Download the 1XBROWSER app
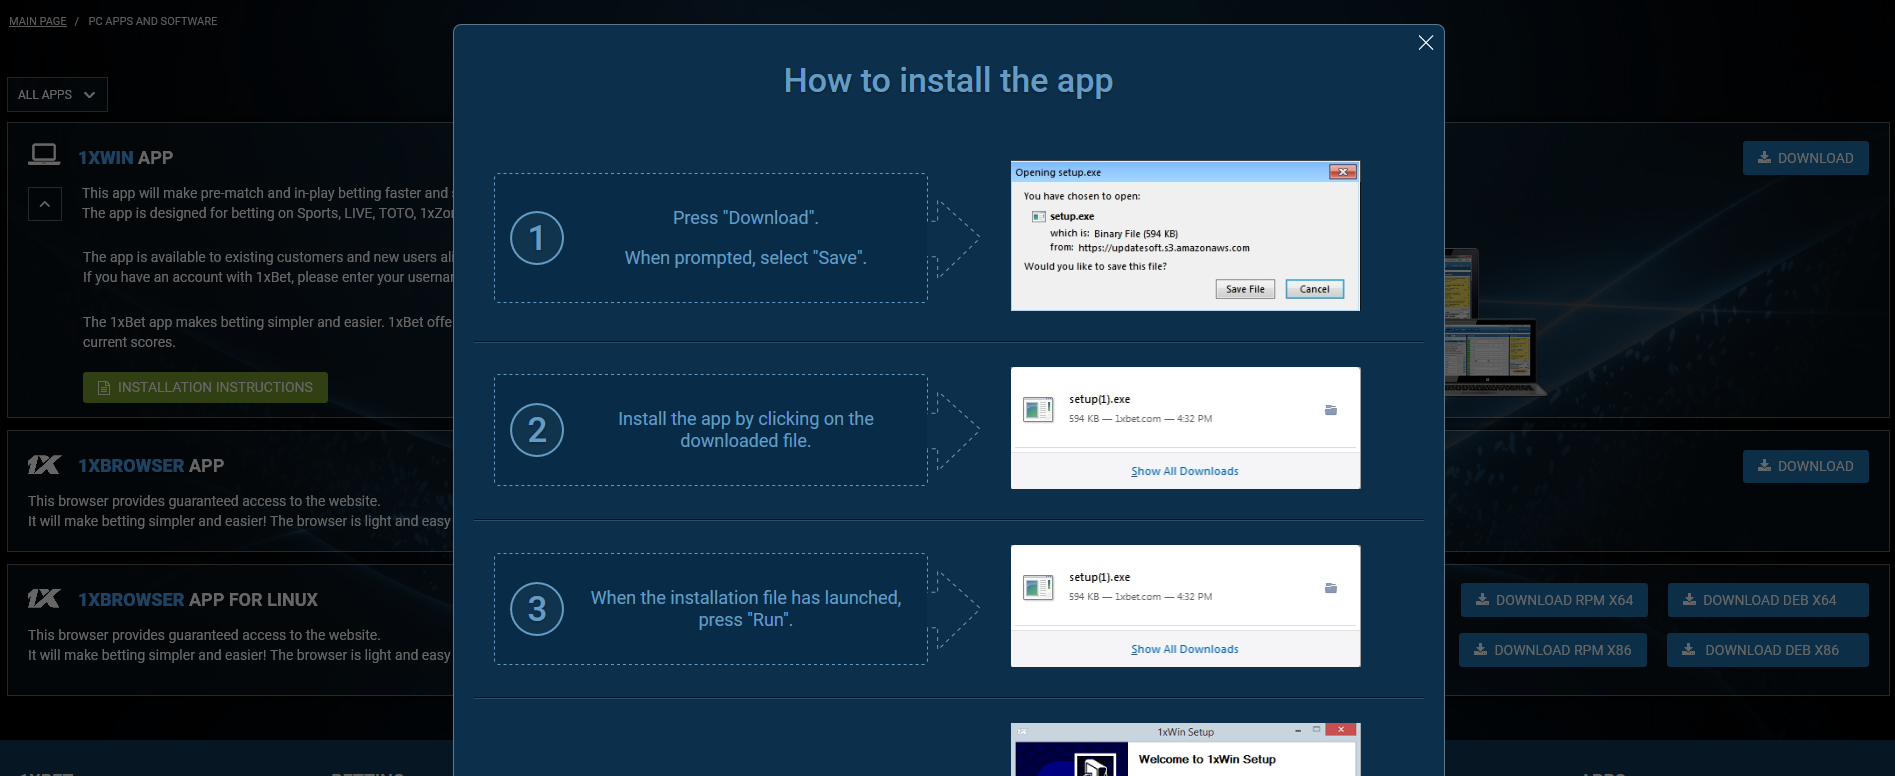This screenshot has width=1895, height=776. [1805, 466]
